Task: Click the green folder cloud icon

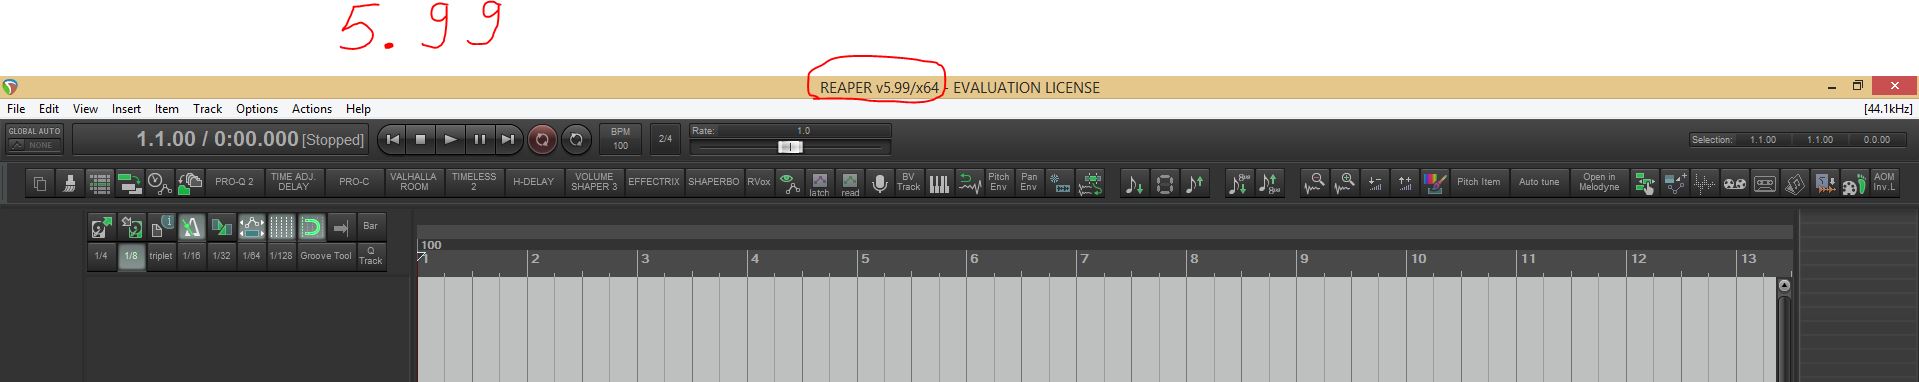Action: pos(190,183)
